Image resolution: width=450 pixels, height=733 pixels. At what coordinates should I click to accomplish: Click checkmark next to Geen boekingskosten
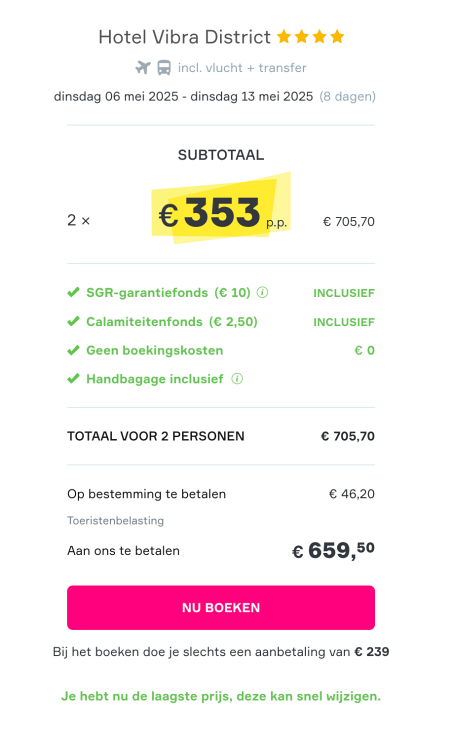tap(73, 350)
